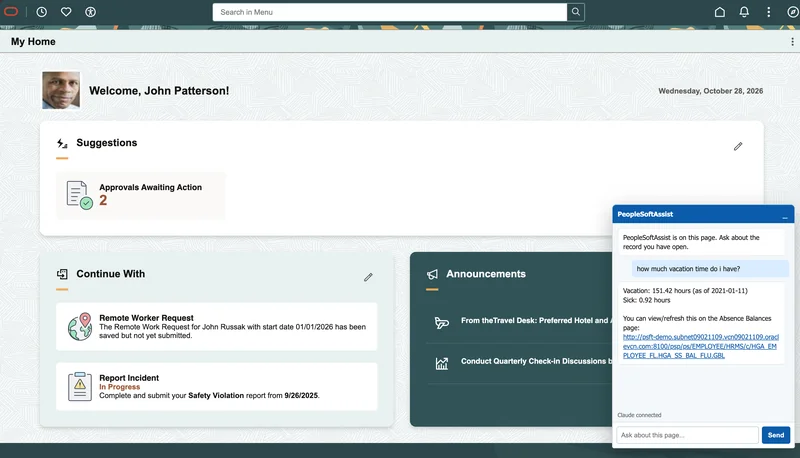Open the Absence Balances page link

pos(701,346)
